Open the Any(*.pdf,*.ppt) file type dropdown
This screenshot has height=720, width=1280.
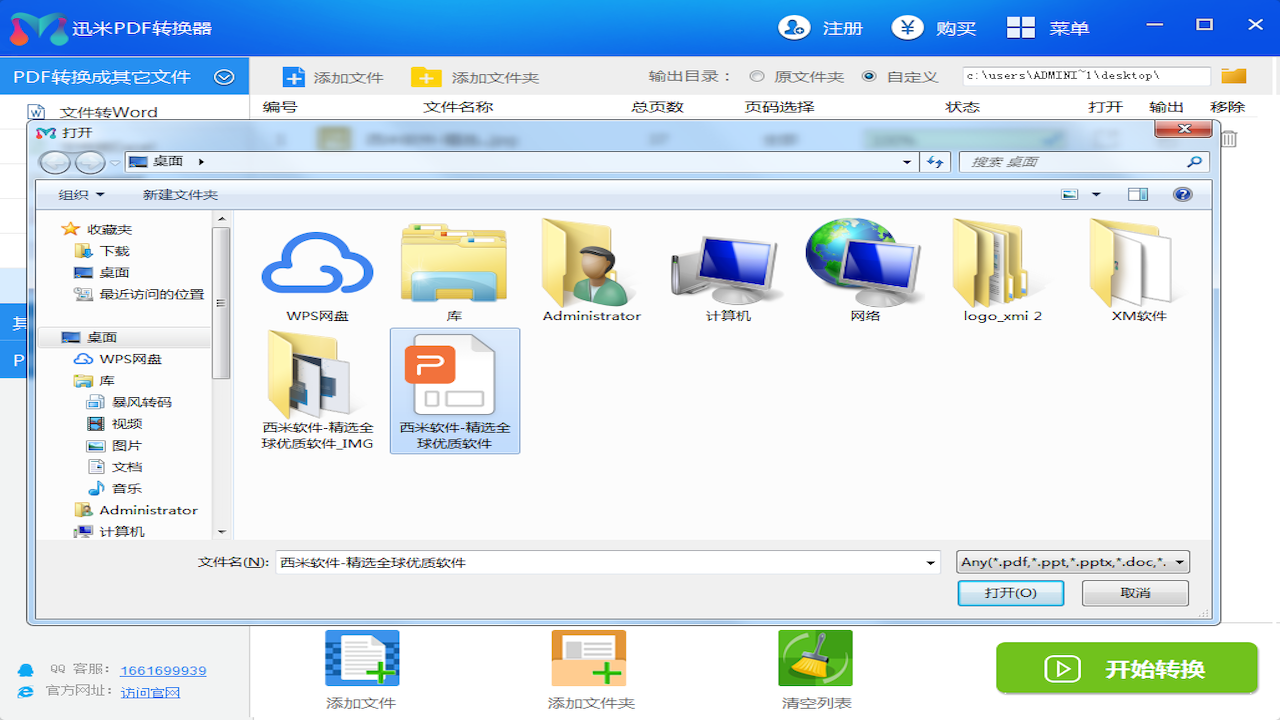[1178, 562]
